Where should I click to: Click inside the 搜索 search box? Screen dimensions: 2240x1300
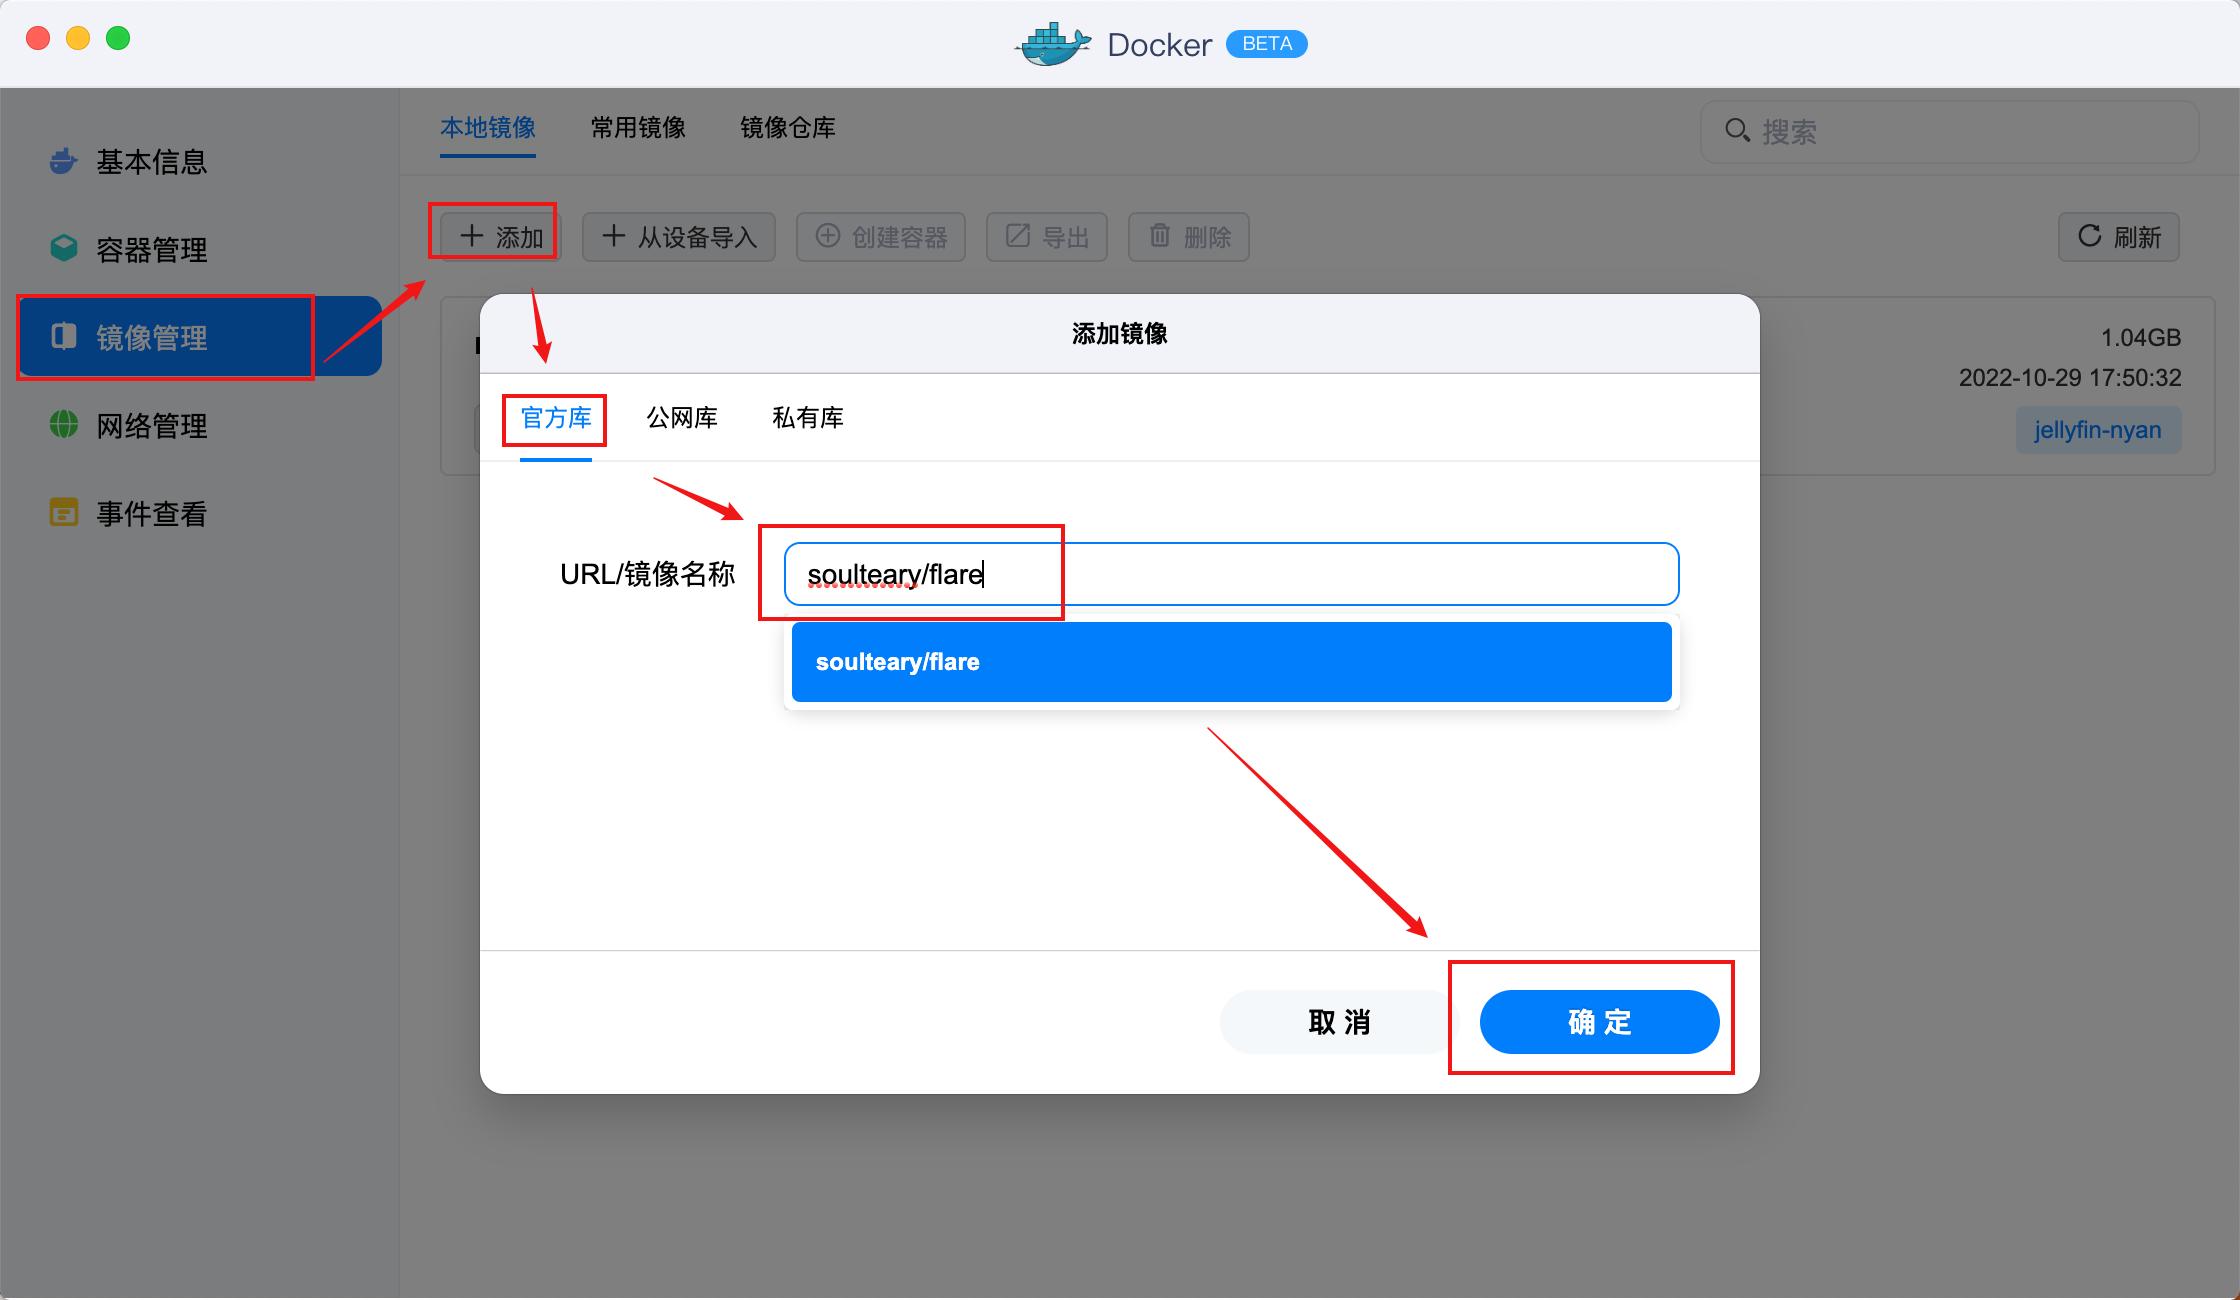point(1950,131)
